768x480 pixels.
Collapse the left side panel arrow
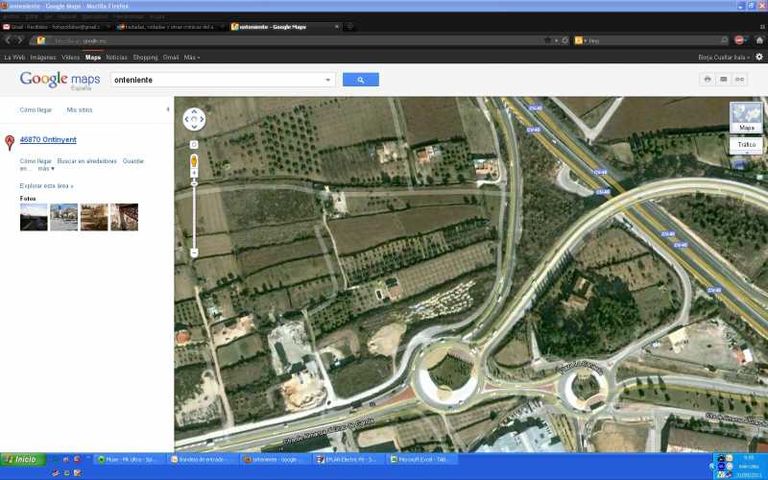point(167,109)
